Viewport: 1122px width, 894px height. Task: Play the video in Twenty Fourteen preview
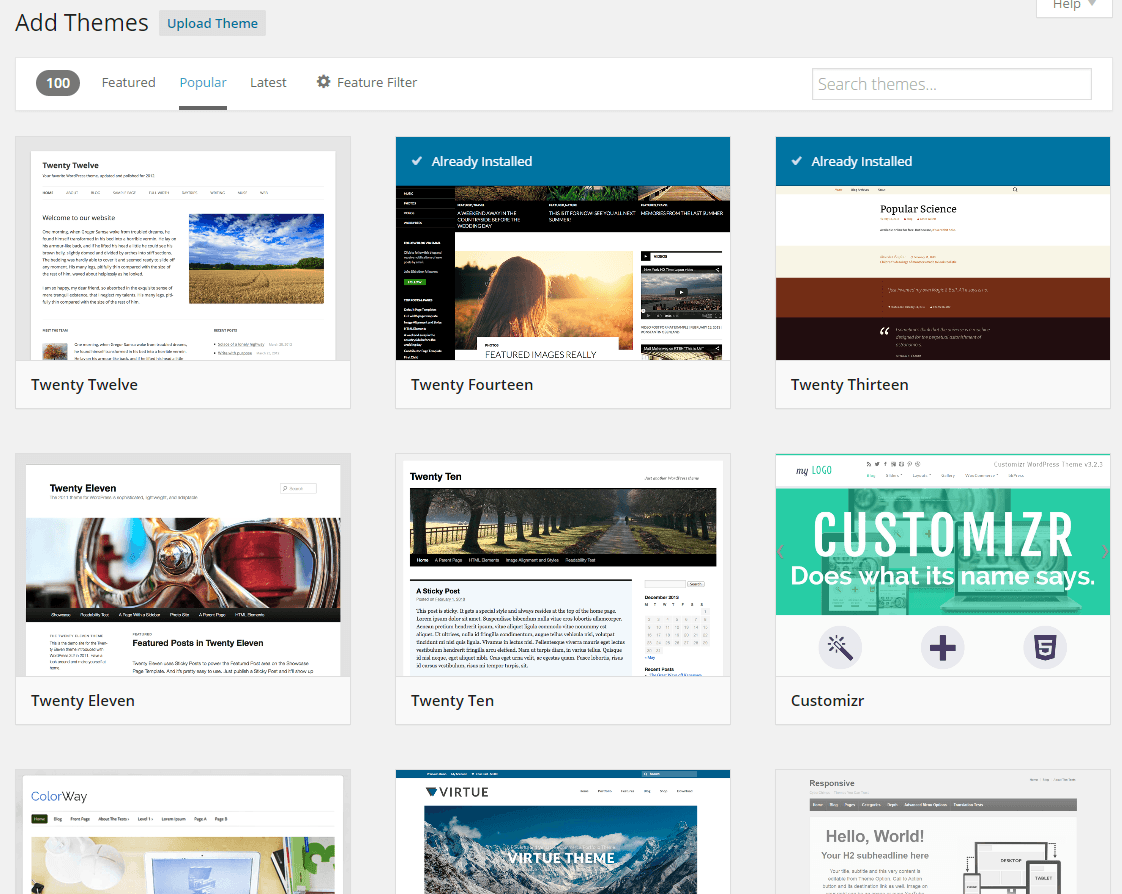tap(681, 292)
